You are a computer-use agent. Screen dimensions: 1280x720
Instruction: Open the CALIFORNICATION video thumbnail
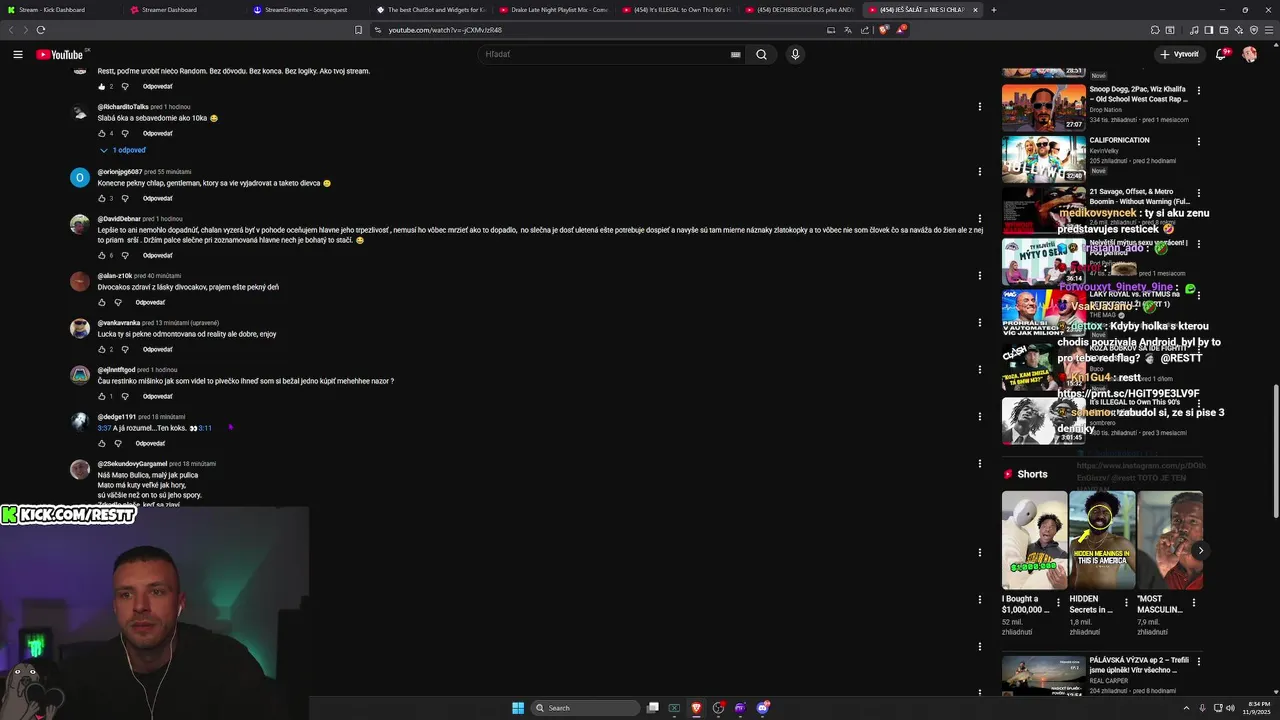point(1043,158)
